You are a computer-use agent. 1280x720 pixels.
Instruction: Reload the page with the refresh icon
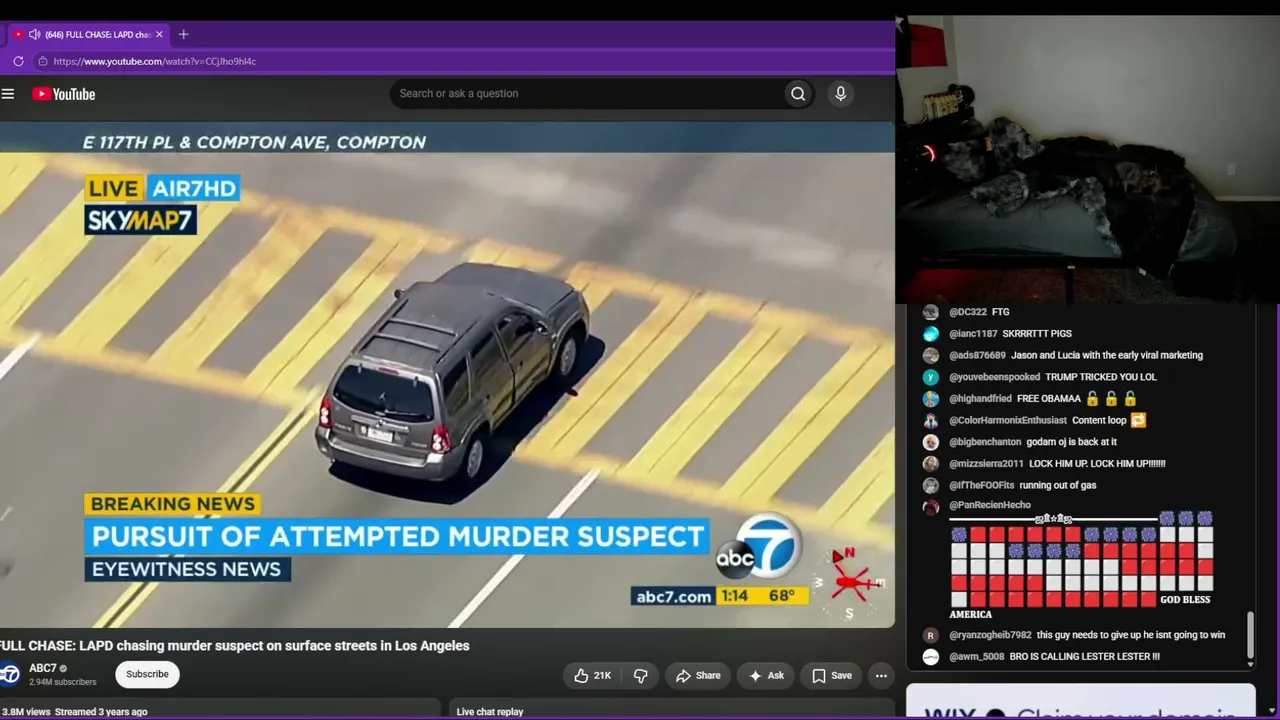[18, 61]
